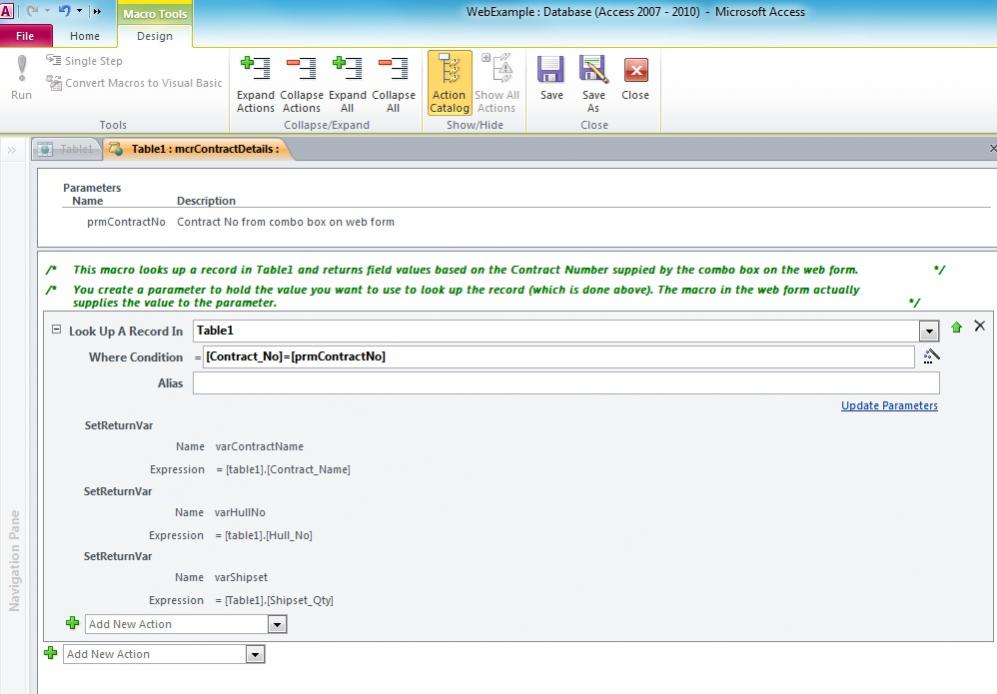Click the Table1 record source field

(556, 331)
